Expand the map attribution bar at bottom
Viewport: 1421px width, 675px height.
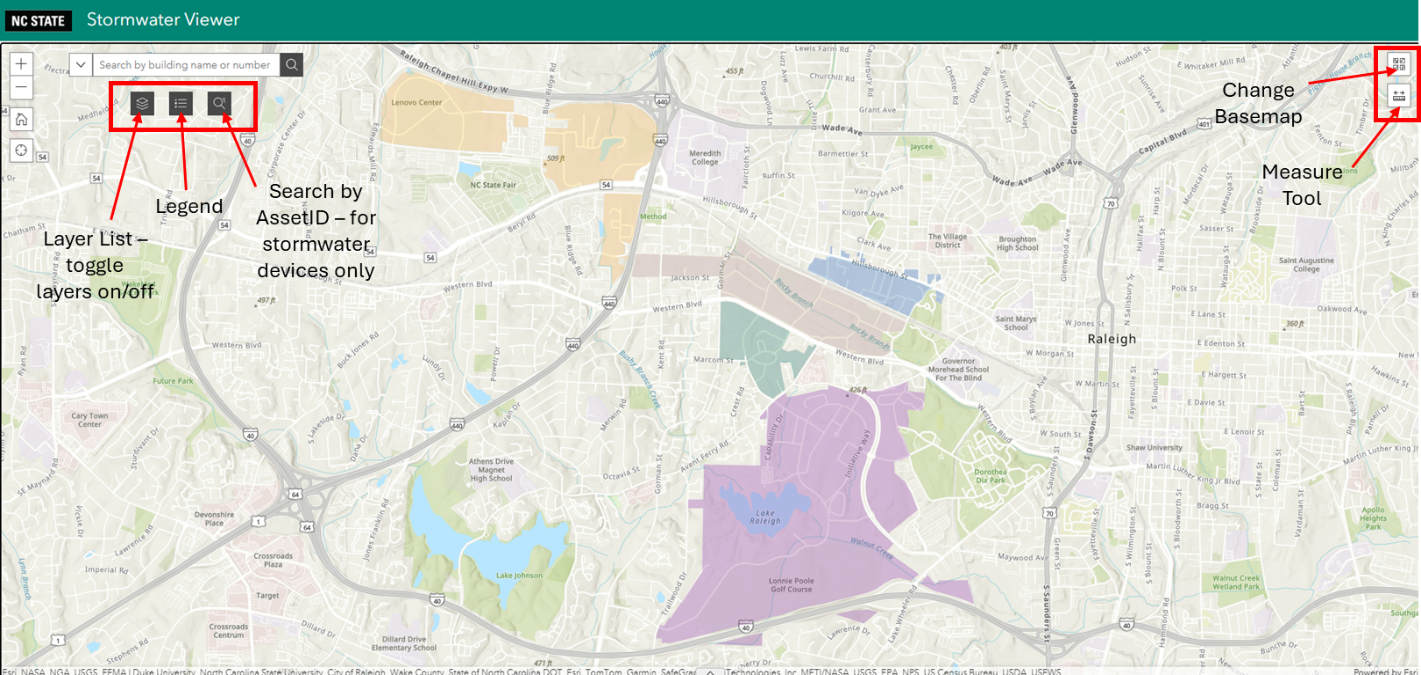point(710,671)
